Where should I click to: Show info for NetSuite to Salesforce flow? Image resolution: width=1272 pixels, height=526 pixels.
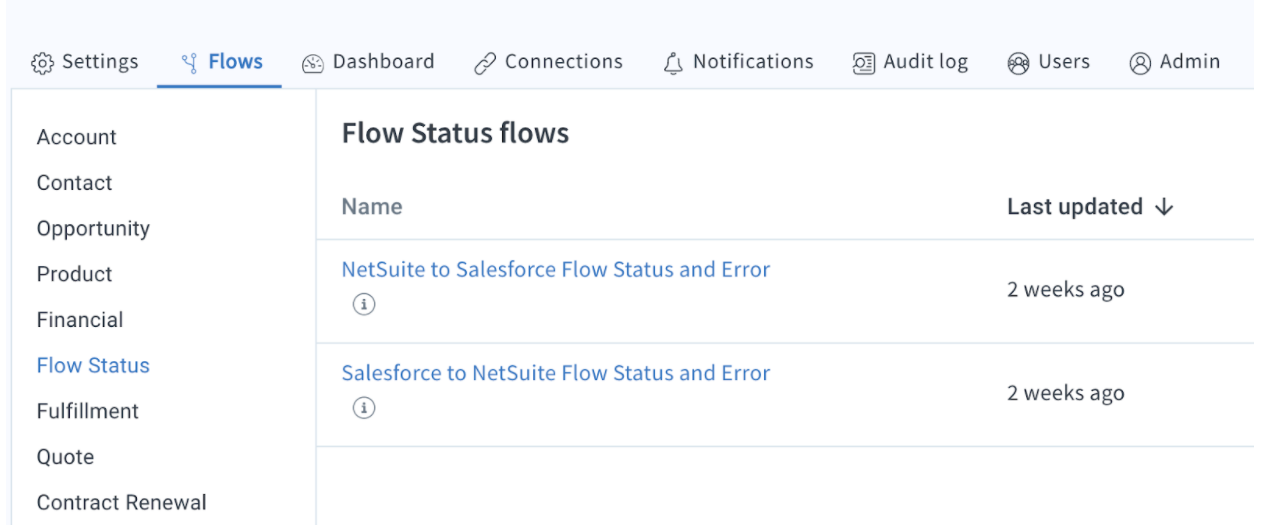[x=364, y=304]
